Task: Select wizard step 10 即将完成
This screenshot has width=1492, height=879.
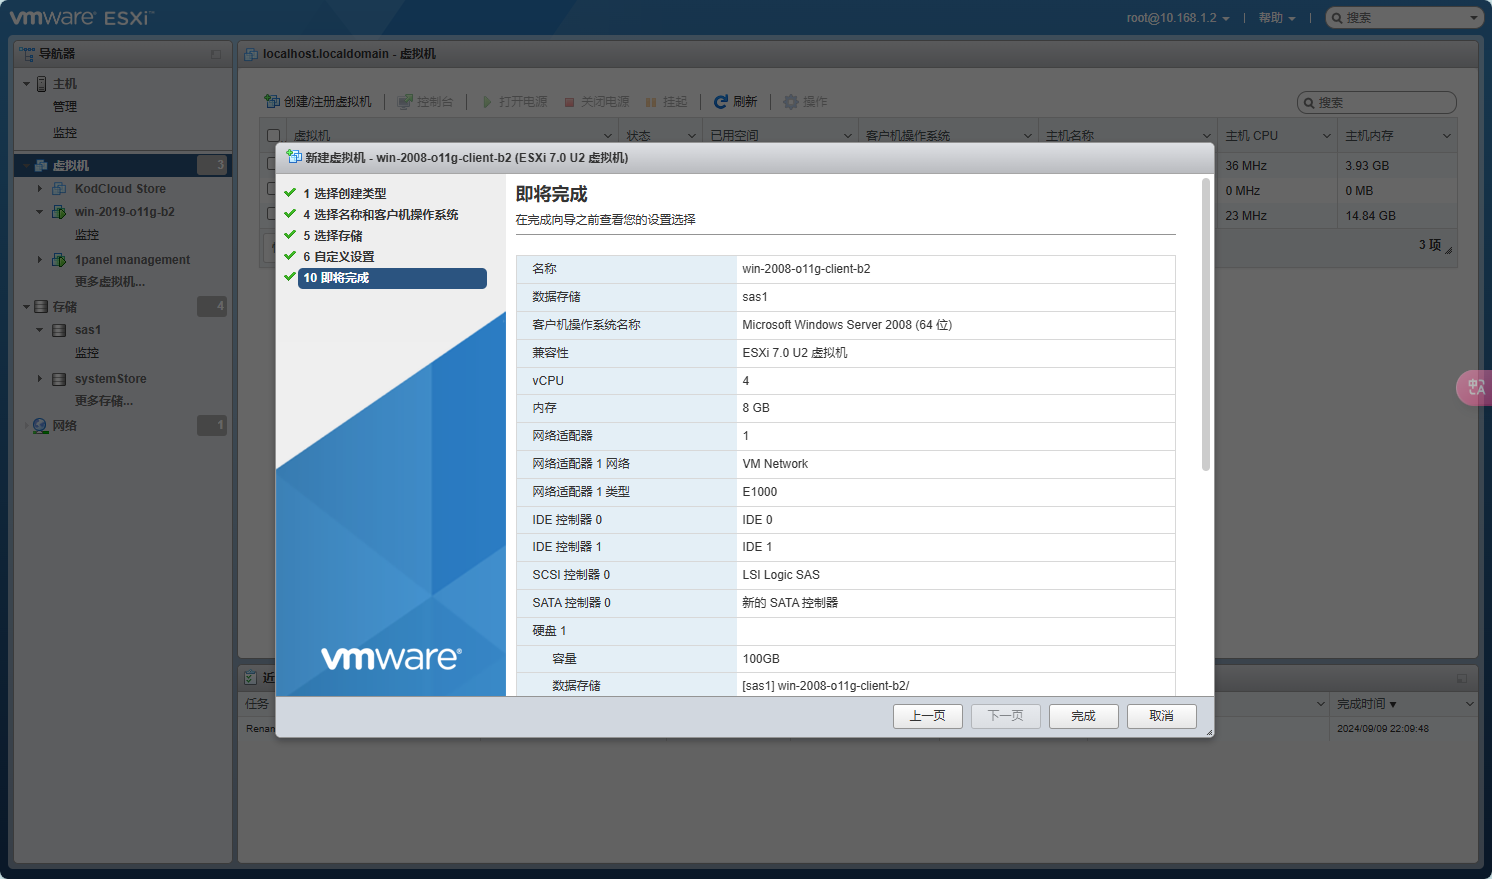Action: [392, 278]
